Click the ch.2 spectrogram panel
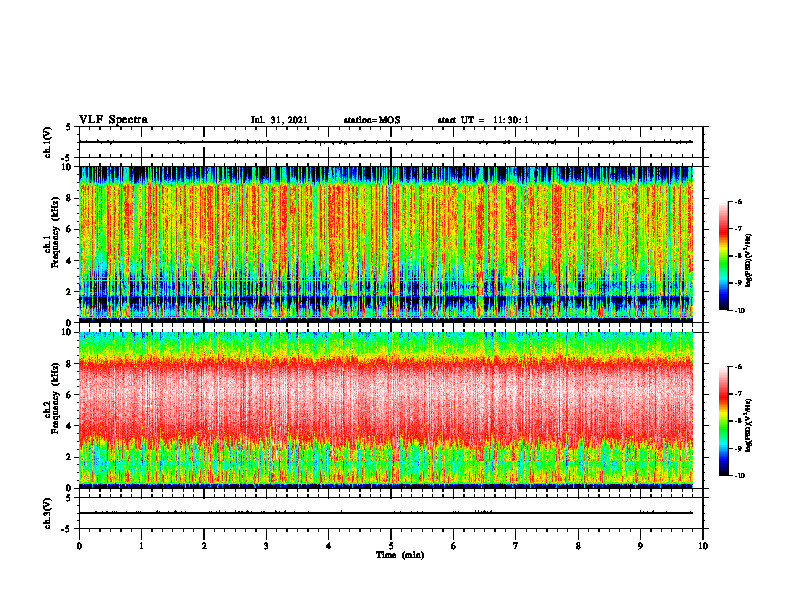This screenshot has width=792, height=612. 385,410
